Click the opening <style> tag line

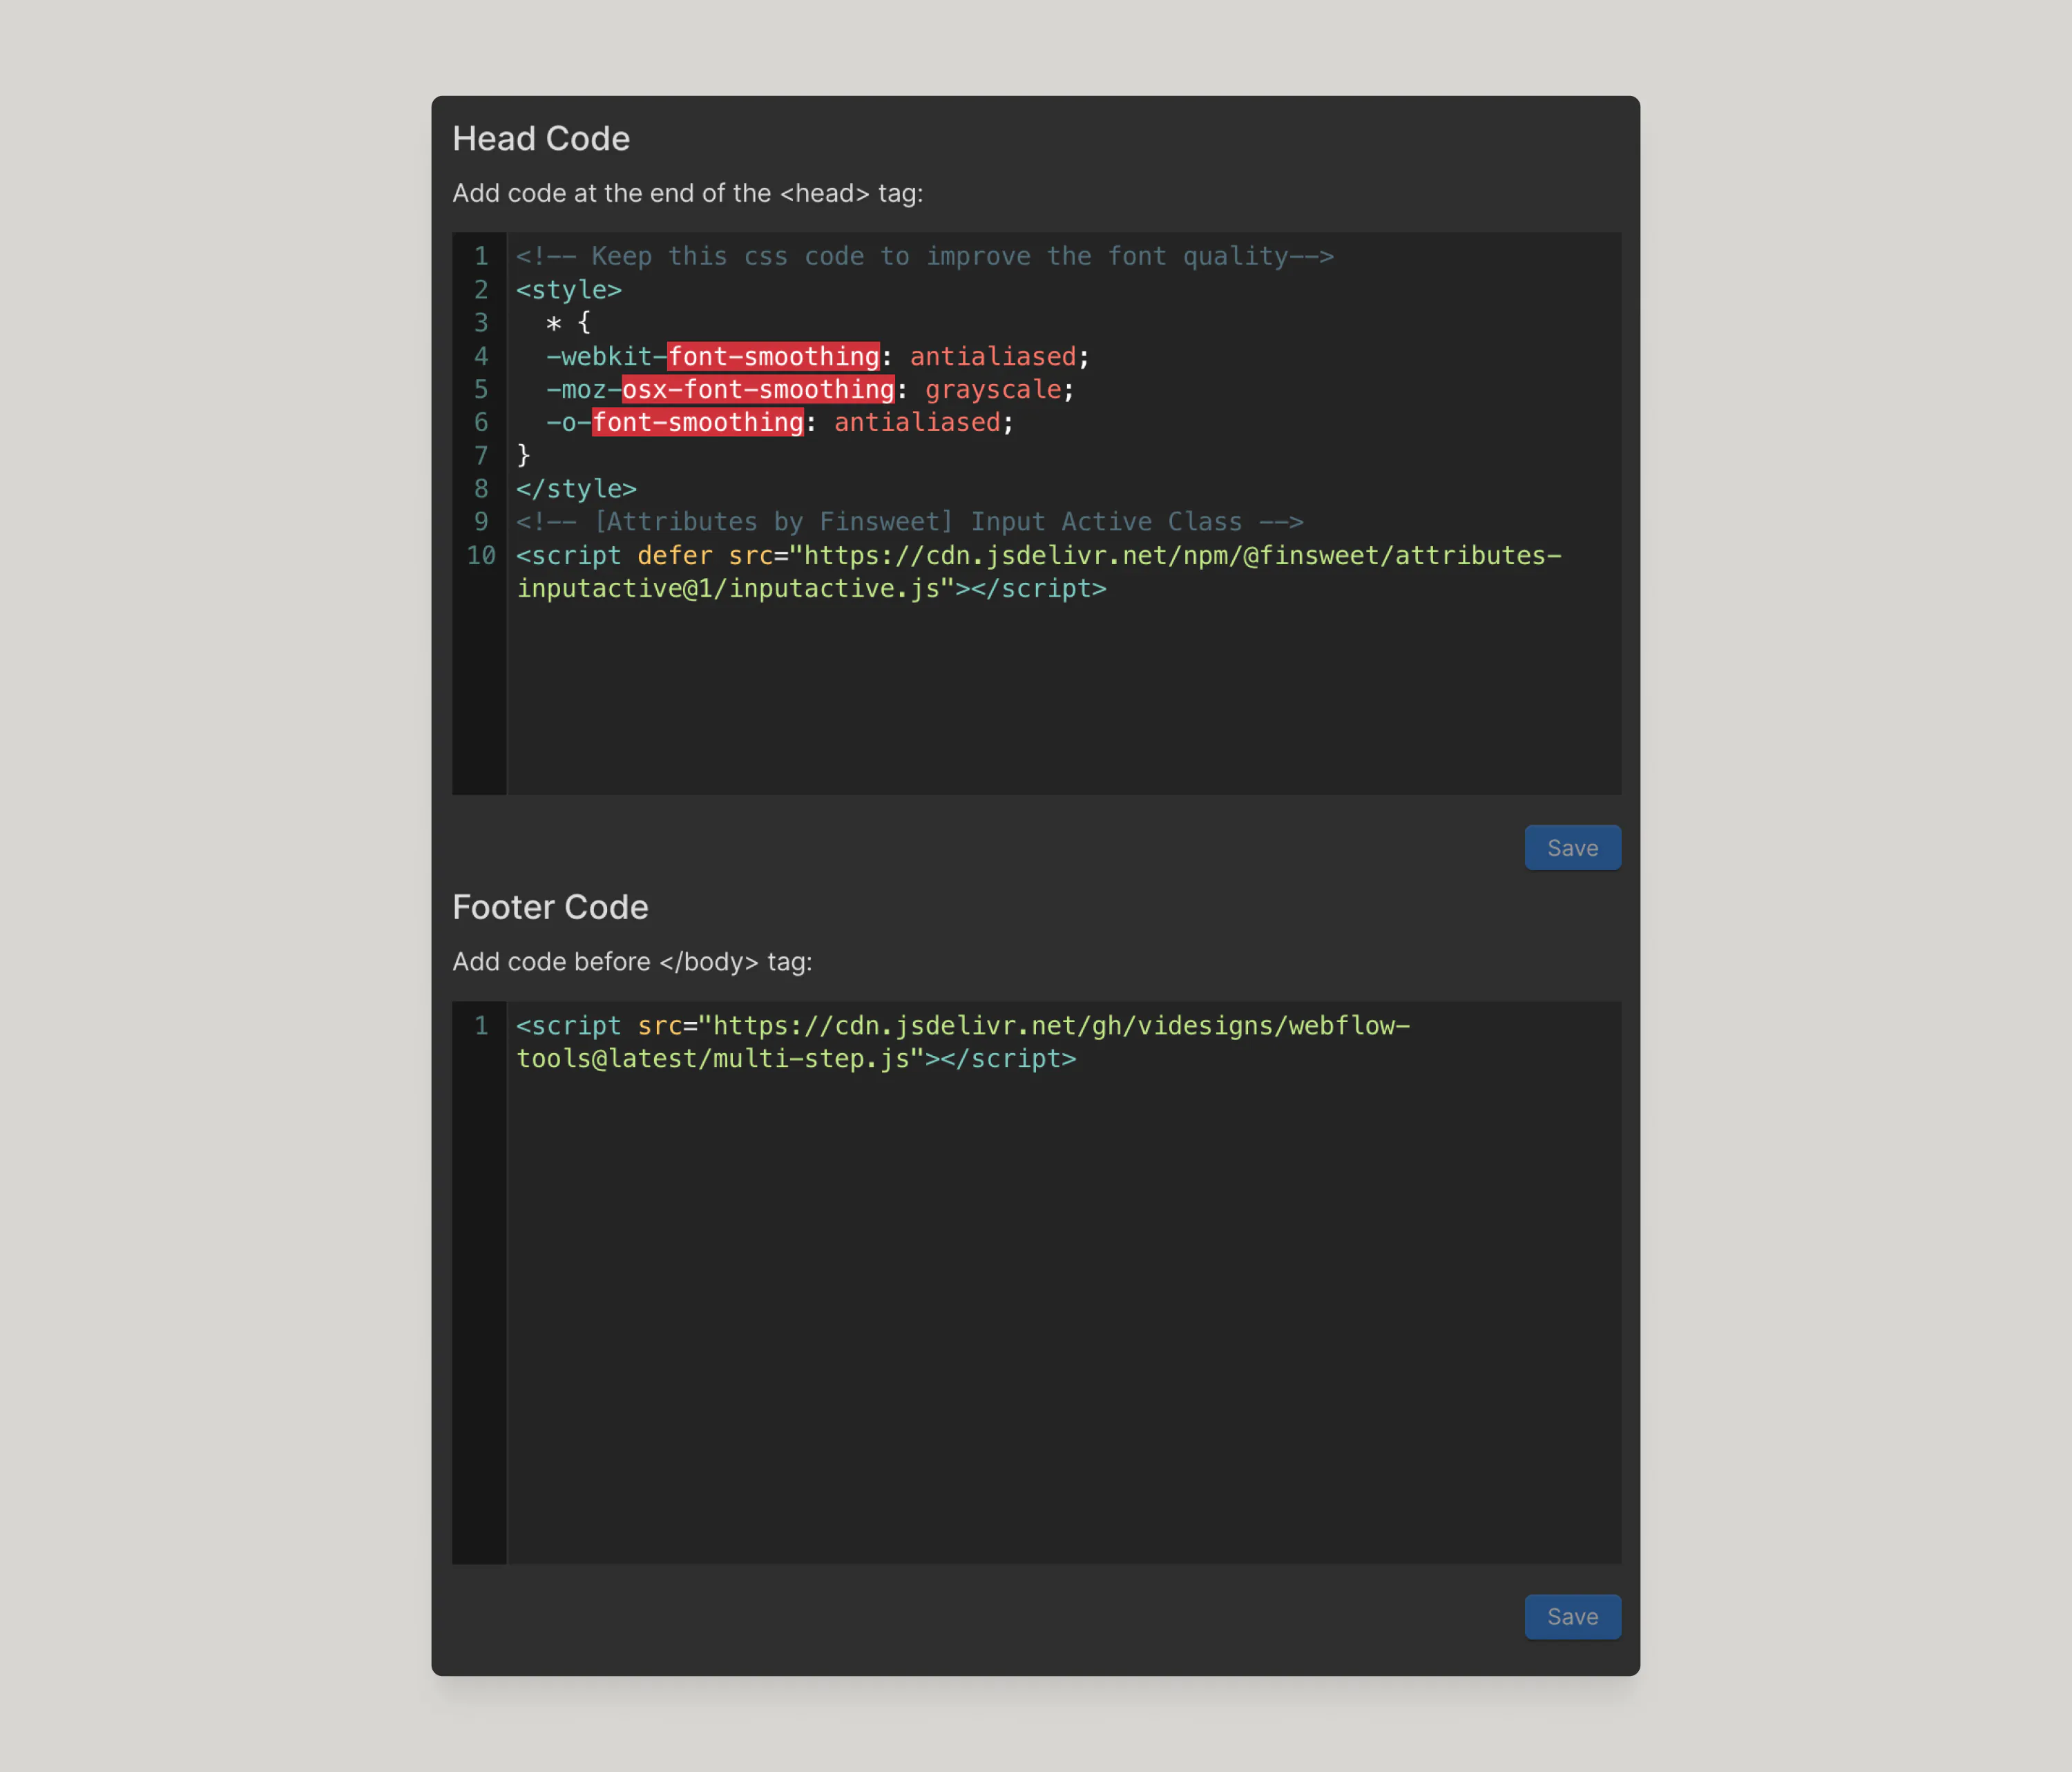[x=569, y=290]
